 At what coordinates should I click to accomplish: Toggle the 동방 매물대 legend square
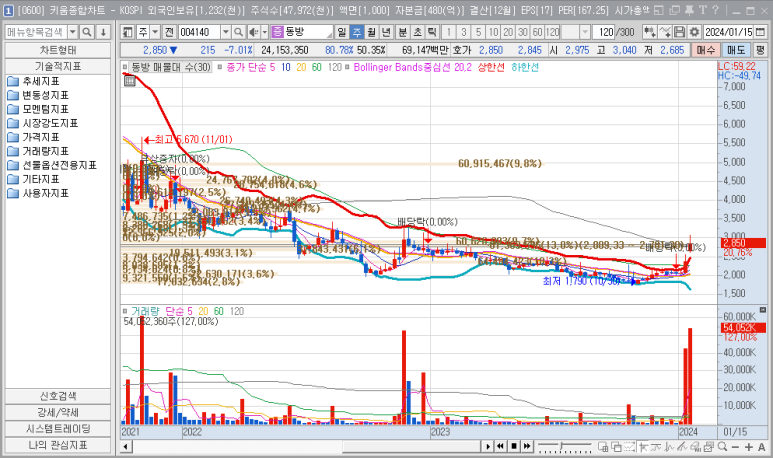(x=125, y=67)
